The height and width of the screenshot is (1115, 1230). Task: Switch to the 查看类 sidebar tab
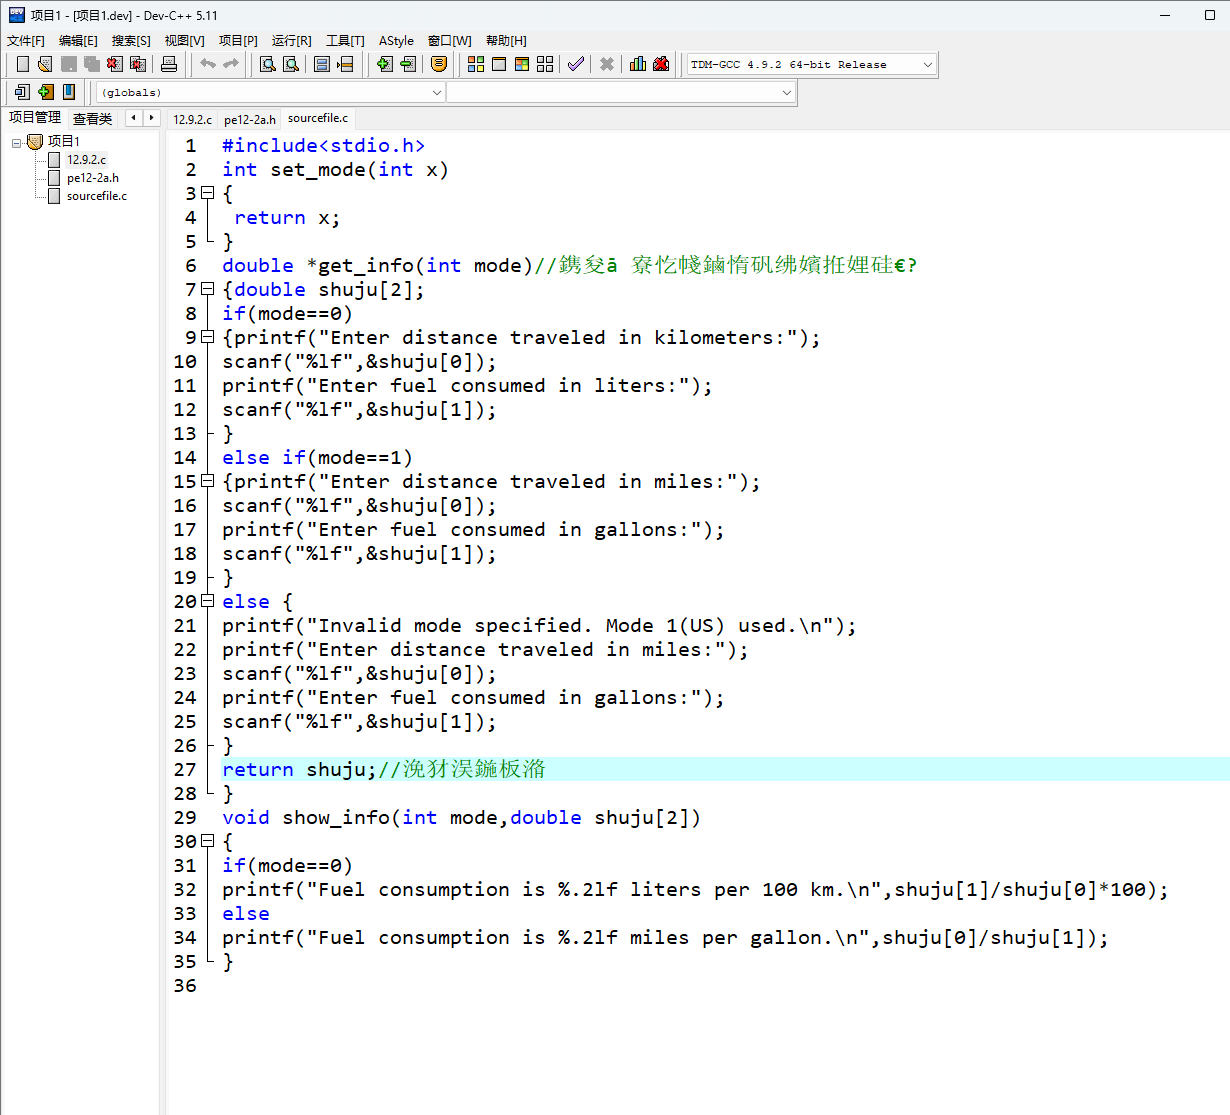click(x=93, y=118)
